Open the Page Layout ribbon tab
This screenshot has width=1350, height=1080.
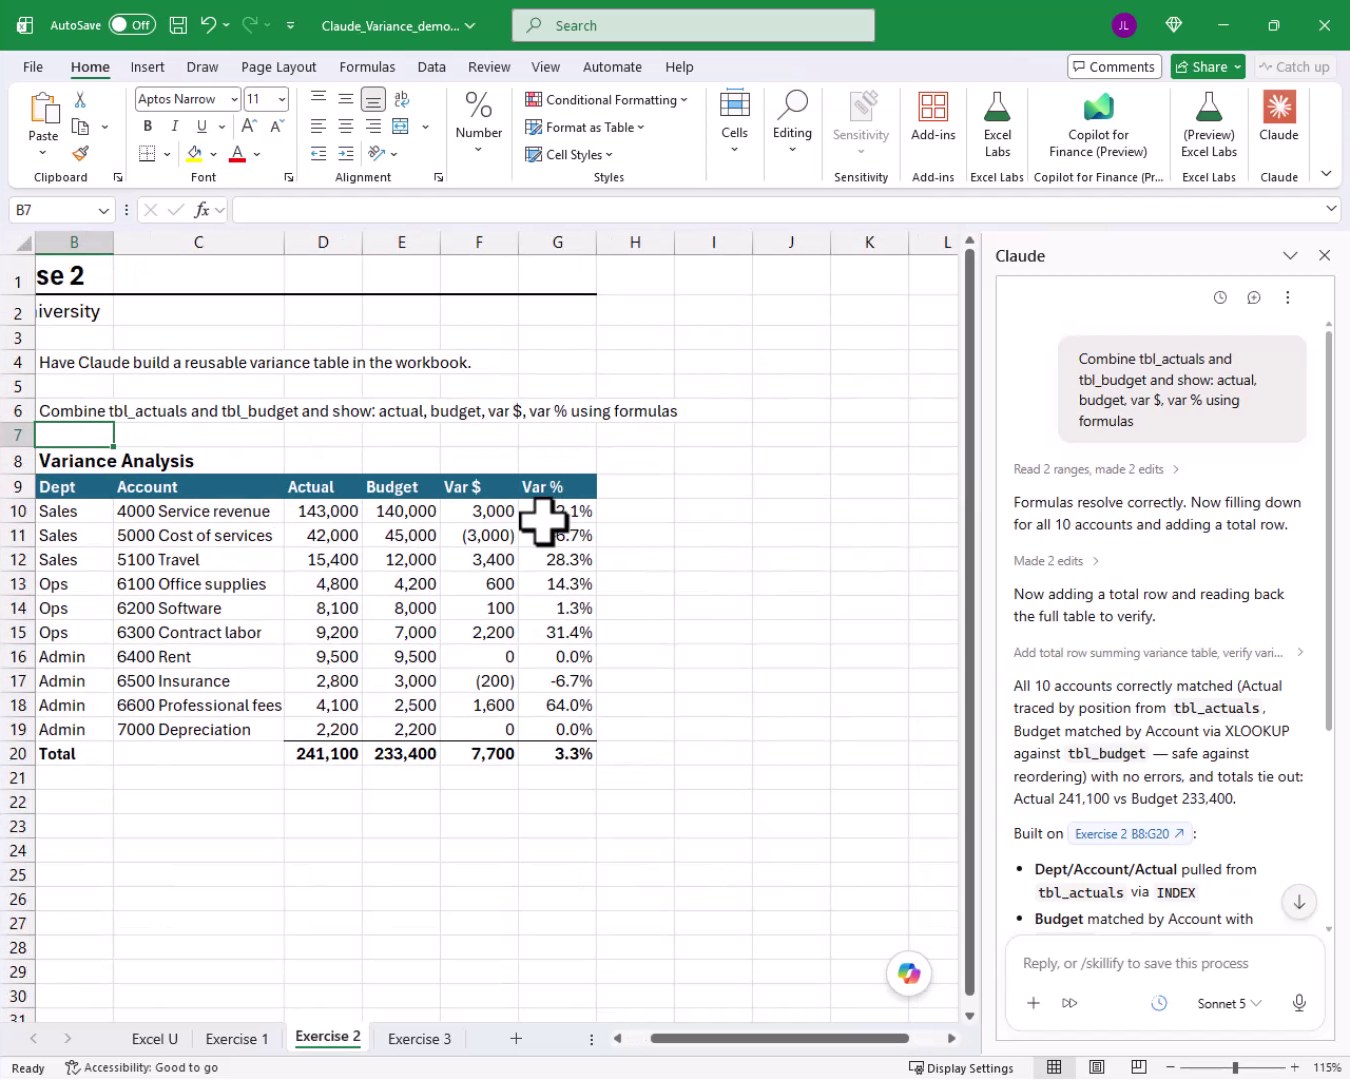pyautogui.click(x=278, y=67)
